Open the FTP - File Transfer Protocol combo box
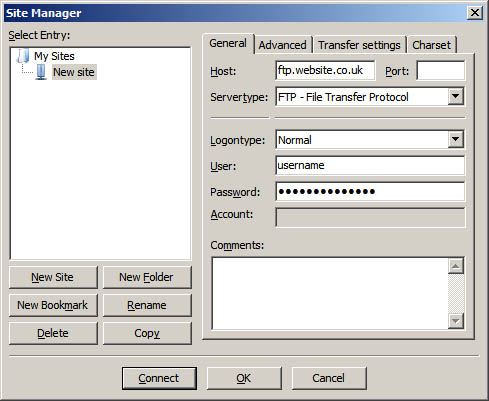Viewport: 489px width, 401px height. pos(370,97)
